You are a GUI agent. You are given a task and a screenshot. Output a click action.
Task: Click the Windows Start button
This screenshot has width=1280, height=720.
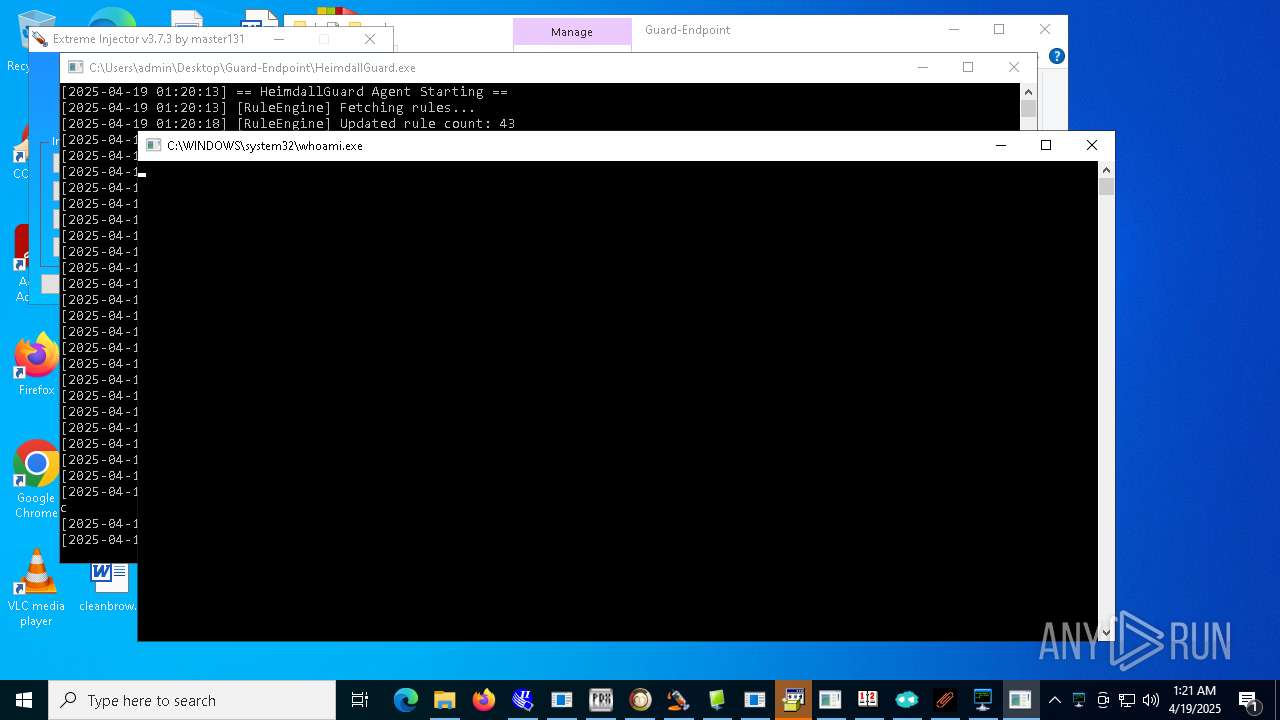point(23,700)
